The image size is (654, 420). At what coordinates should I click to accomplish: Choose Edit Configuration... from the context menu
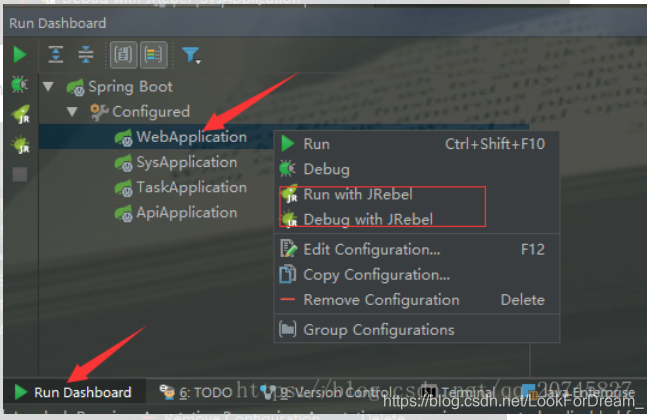[416, 249]
